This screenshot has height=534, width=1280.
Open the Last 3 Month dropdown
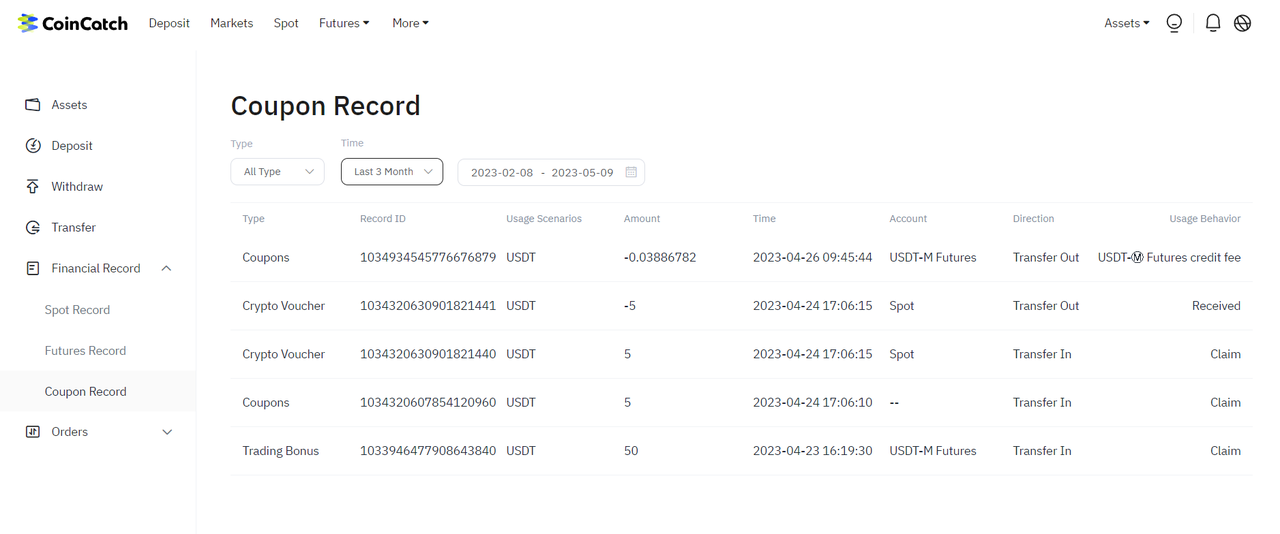tap(392, 172)
